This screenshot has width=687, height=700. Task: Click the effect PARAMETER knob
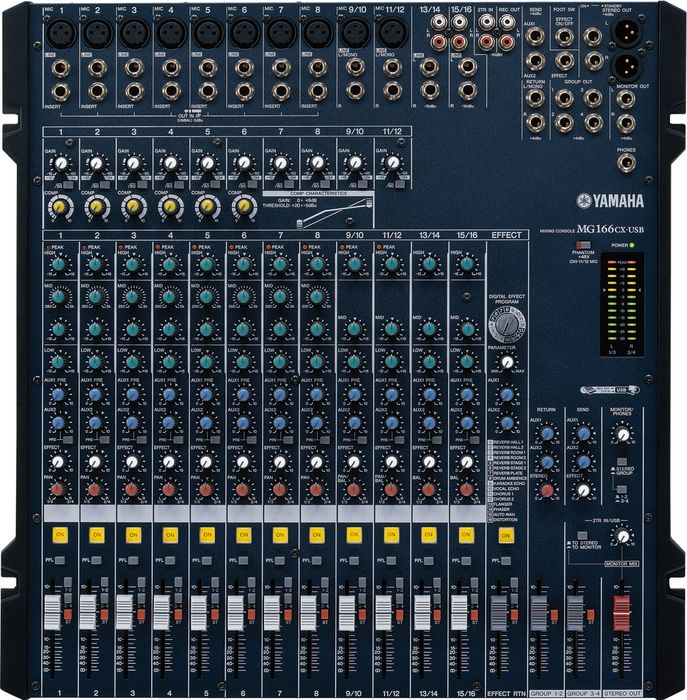pyautogui.click(x=508, y=363)
